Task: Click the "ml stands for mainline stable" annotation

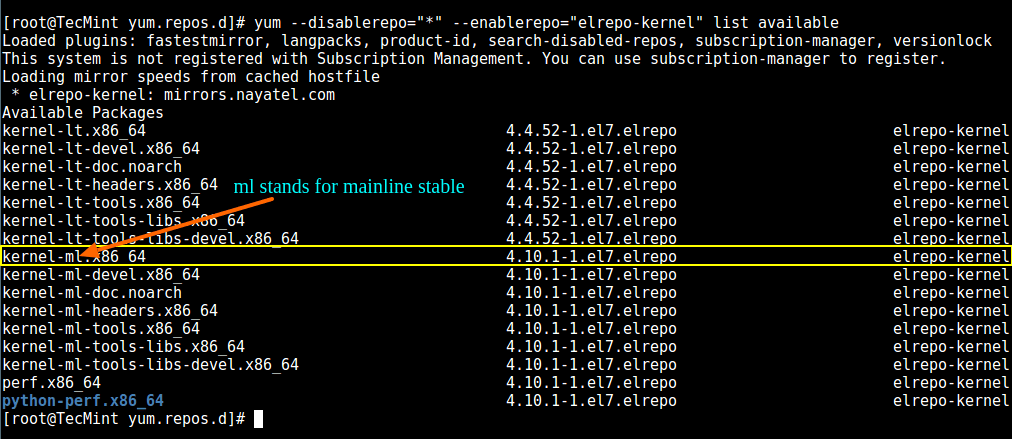Action: coord(349,187)
